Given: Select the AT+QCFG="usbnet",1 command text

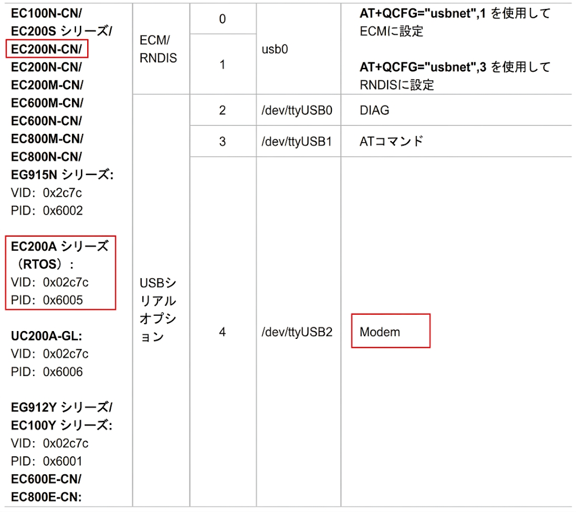Looking at the screenshot, I should pos(422,14).
